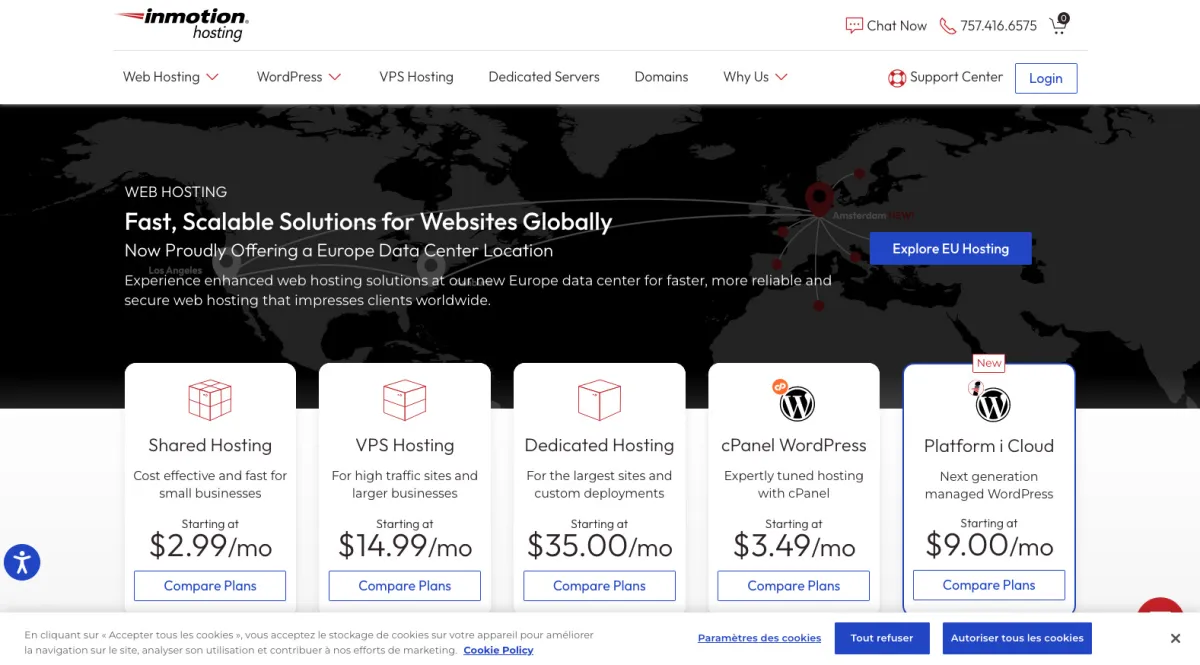
Task: Compare Plans for cPanel WordPress
Action: [794, 586]
